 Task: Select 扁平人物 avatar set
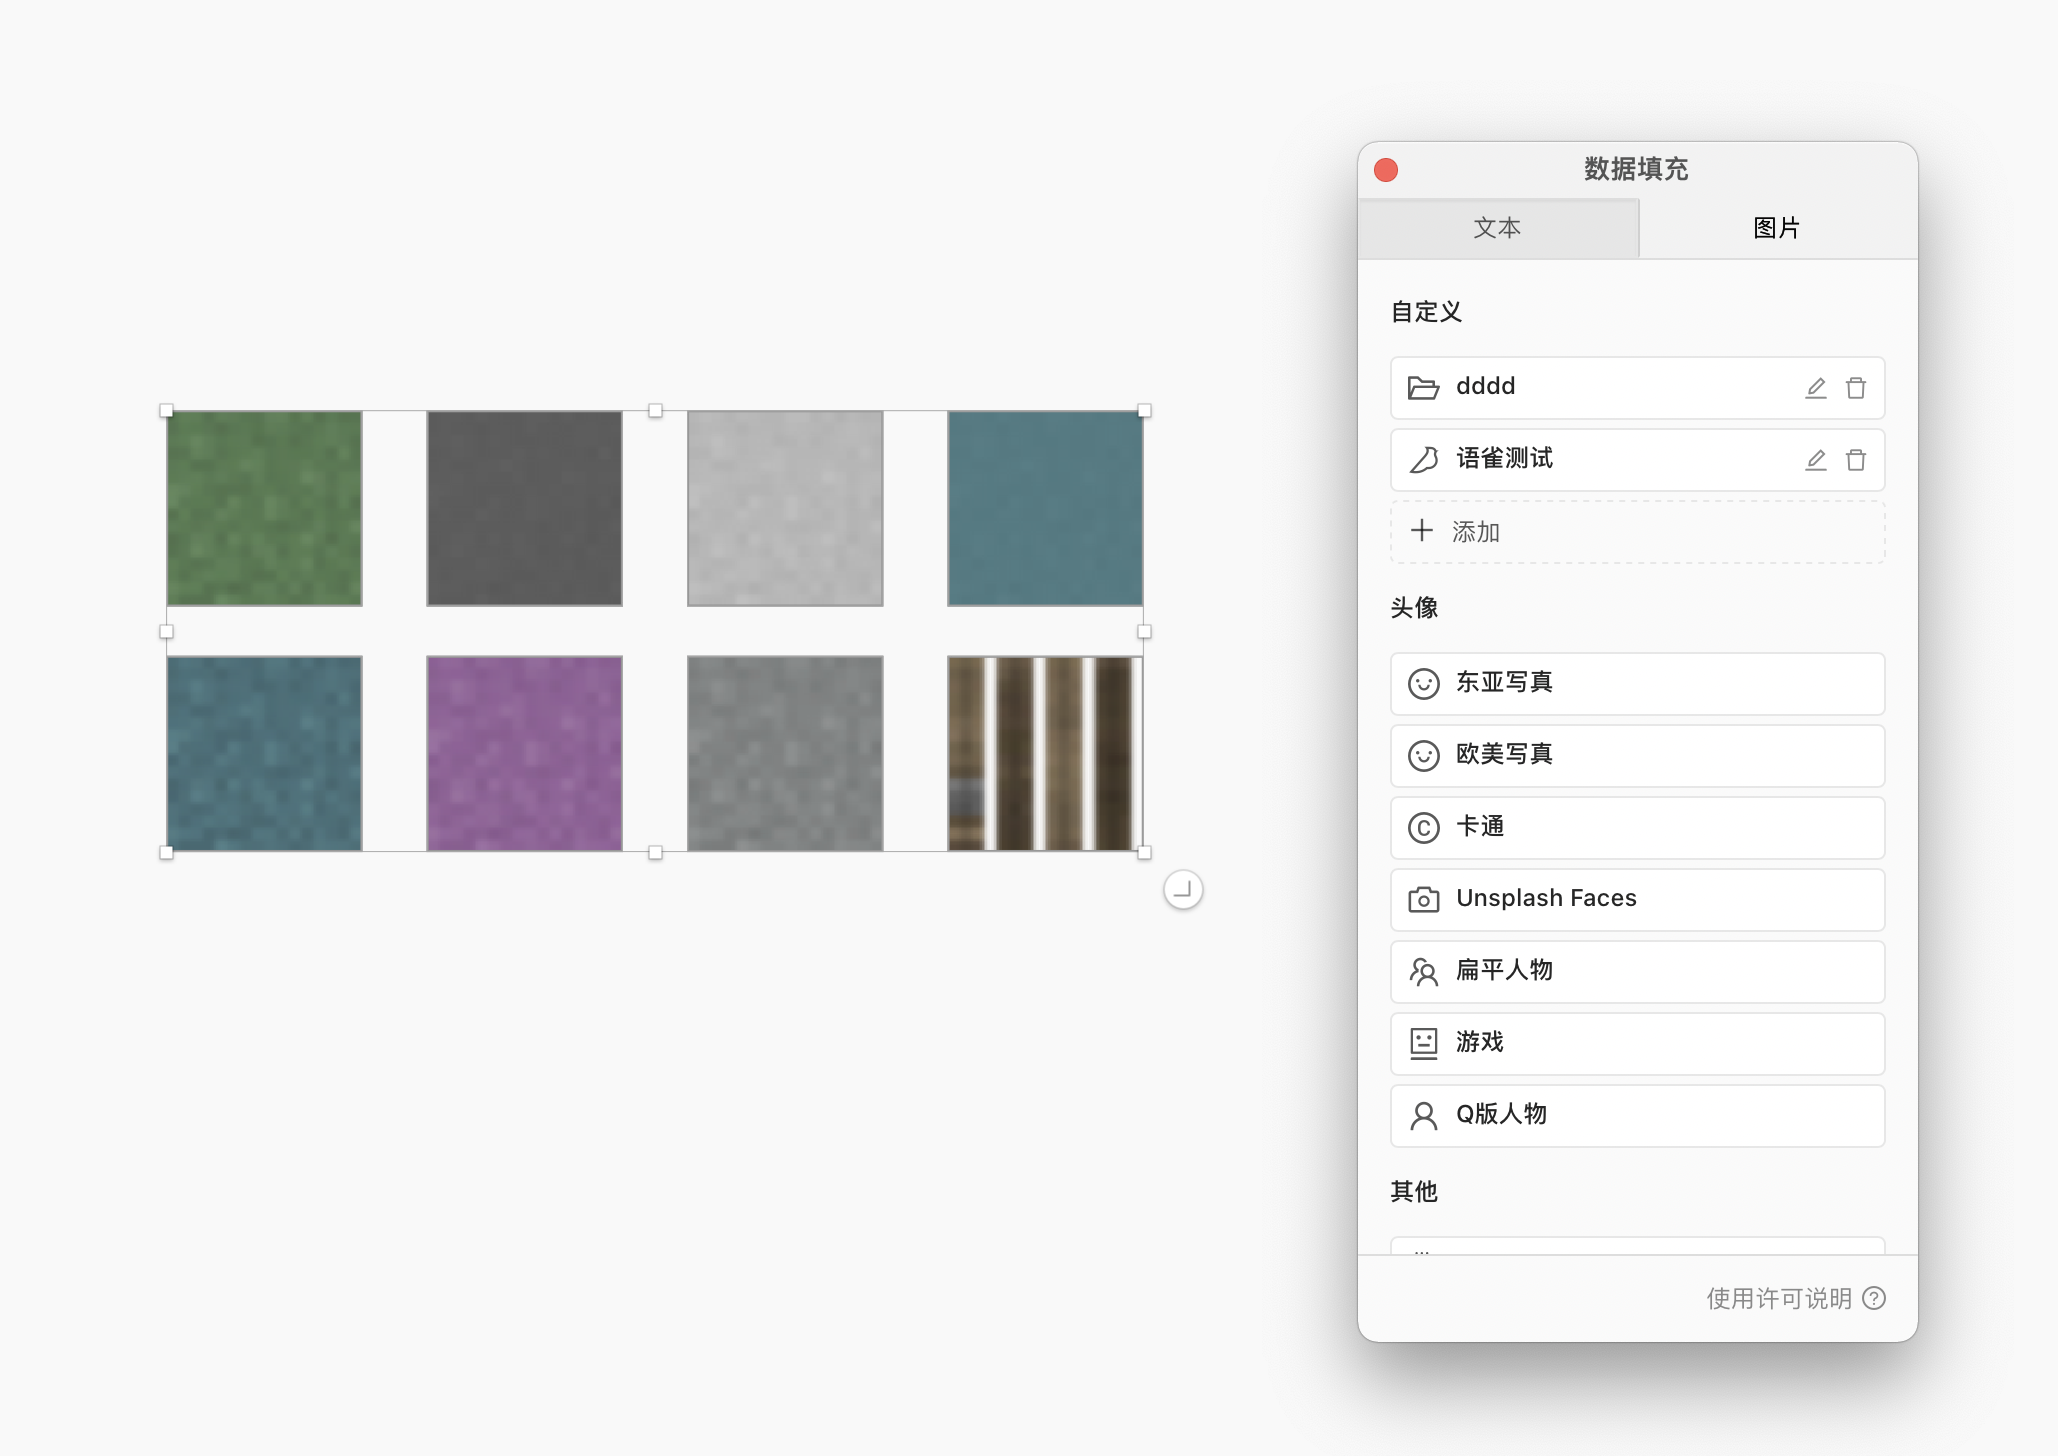(x=1637, y=971)
